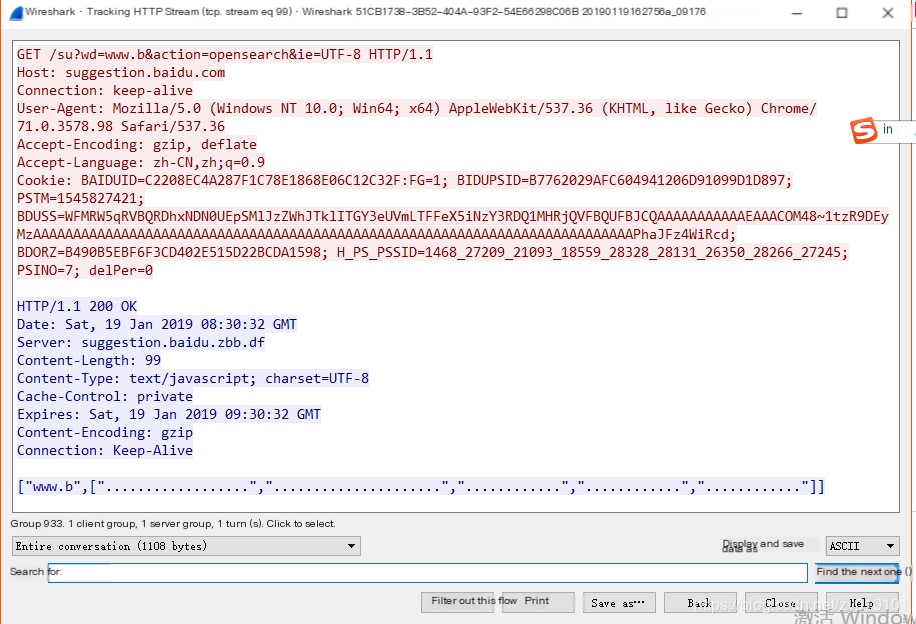Click the Wireshark shark fin title icon
916x624 pixels.
pos(16,12)
